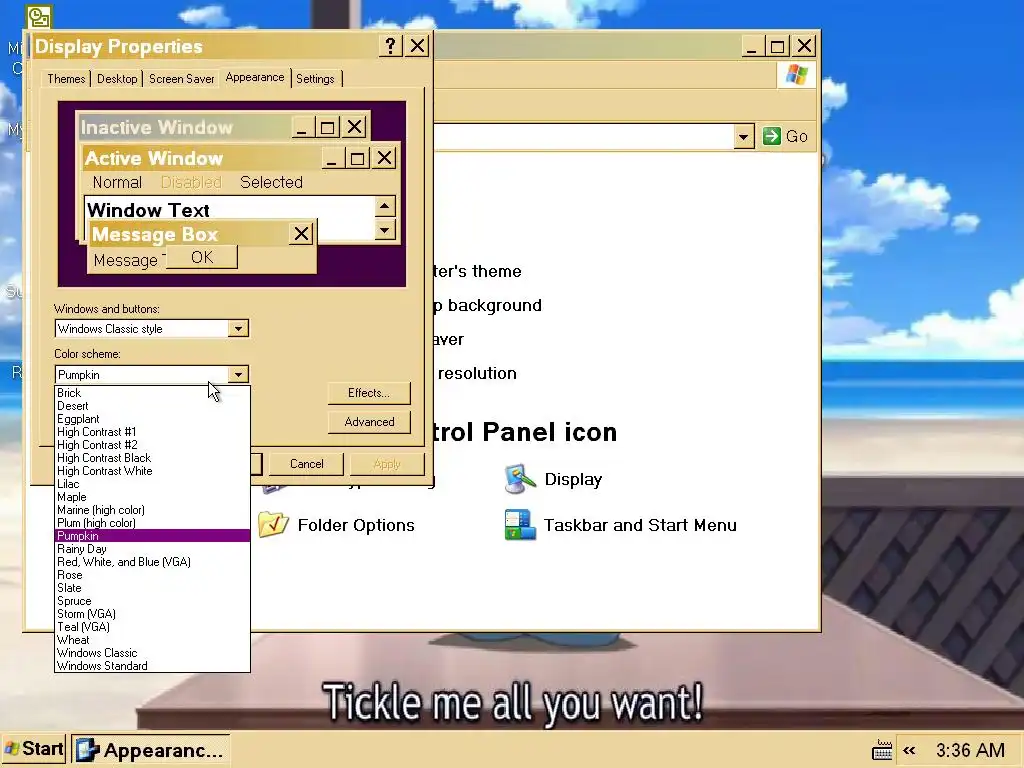Click Selected menu item in preview
The image size is (1024, 768).
[271, 182]
